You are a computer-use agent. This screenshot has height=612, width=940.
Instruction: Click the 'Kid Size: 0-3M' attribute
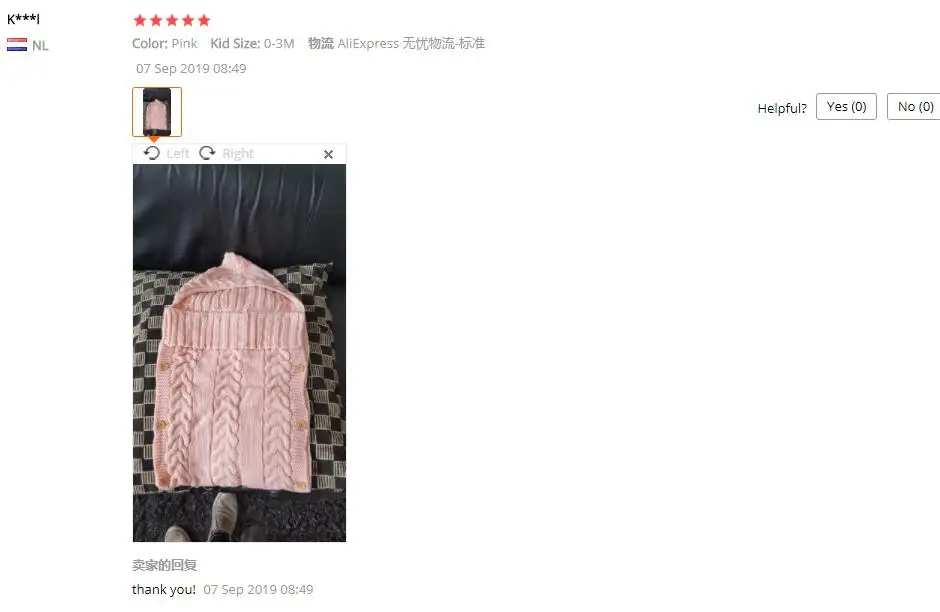coord(252,44)
